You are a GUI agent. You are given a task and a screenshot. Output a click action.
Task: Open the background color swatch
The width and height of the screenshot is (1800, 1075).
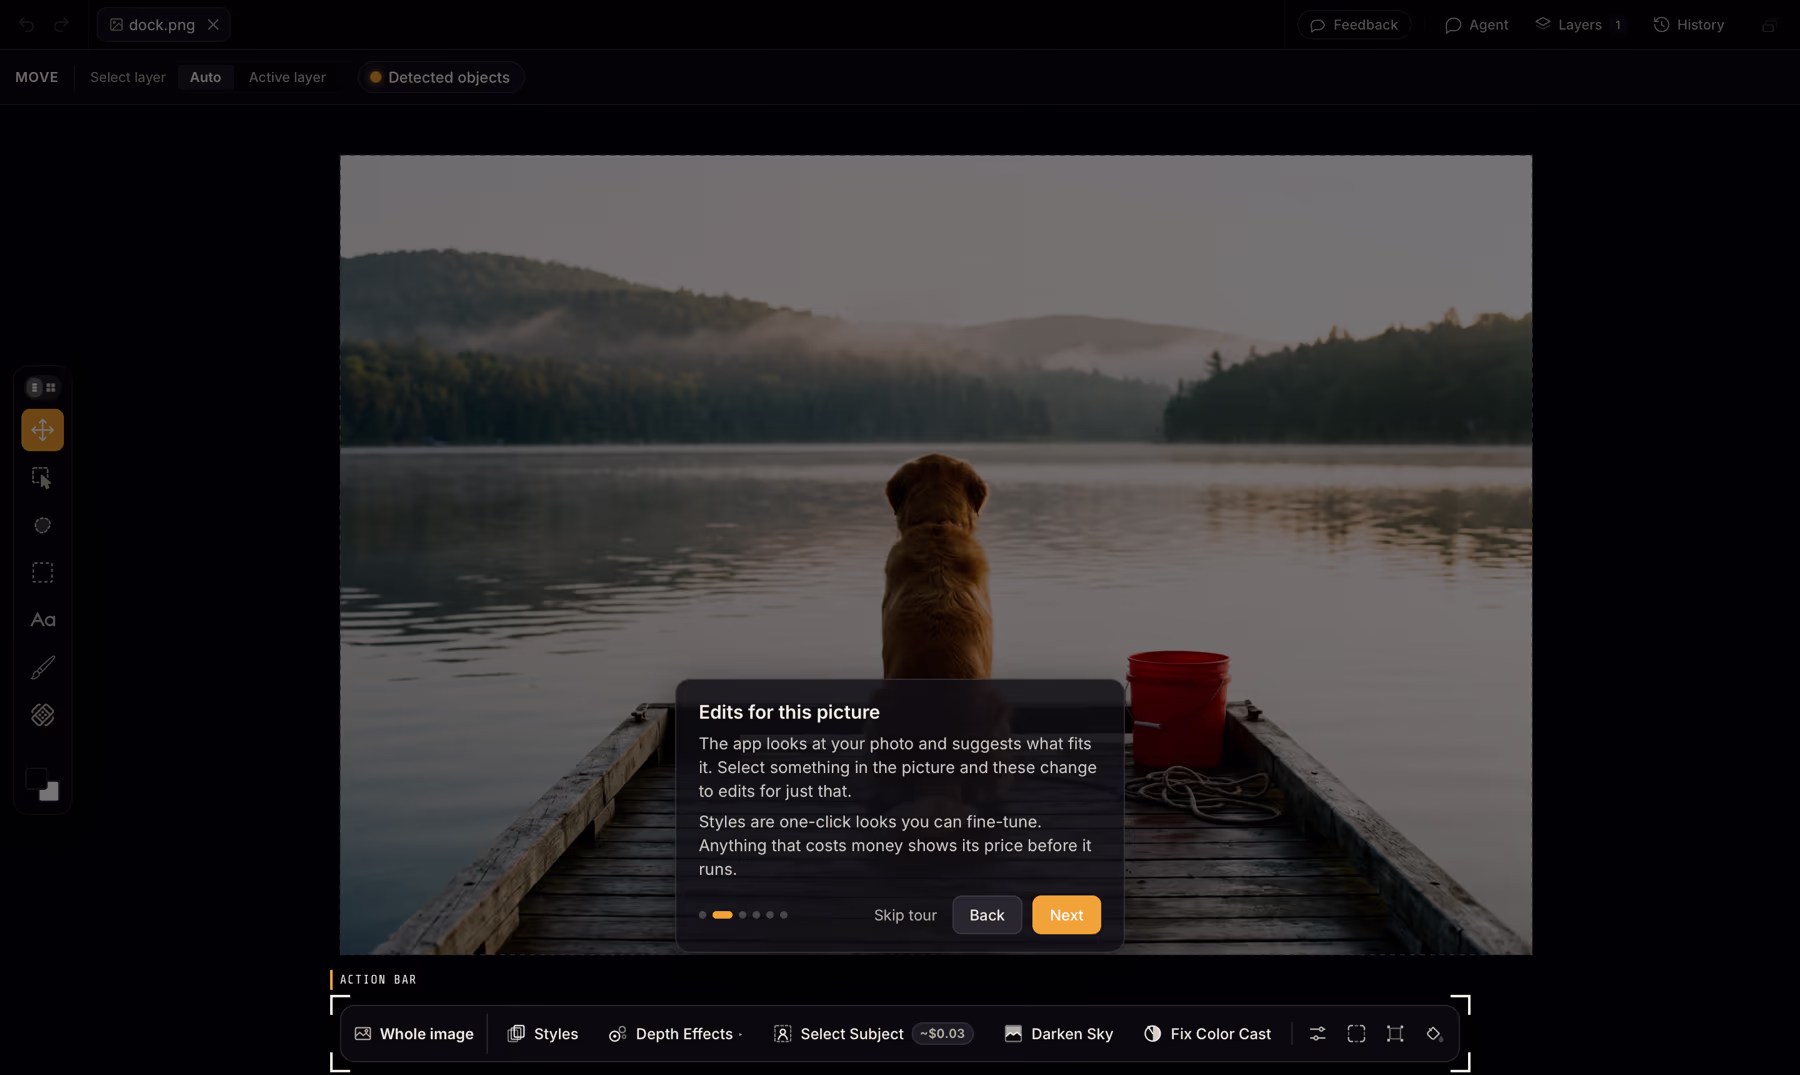(x=50, y=792)
